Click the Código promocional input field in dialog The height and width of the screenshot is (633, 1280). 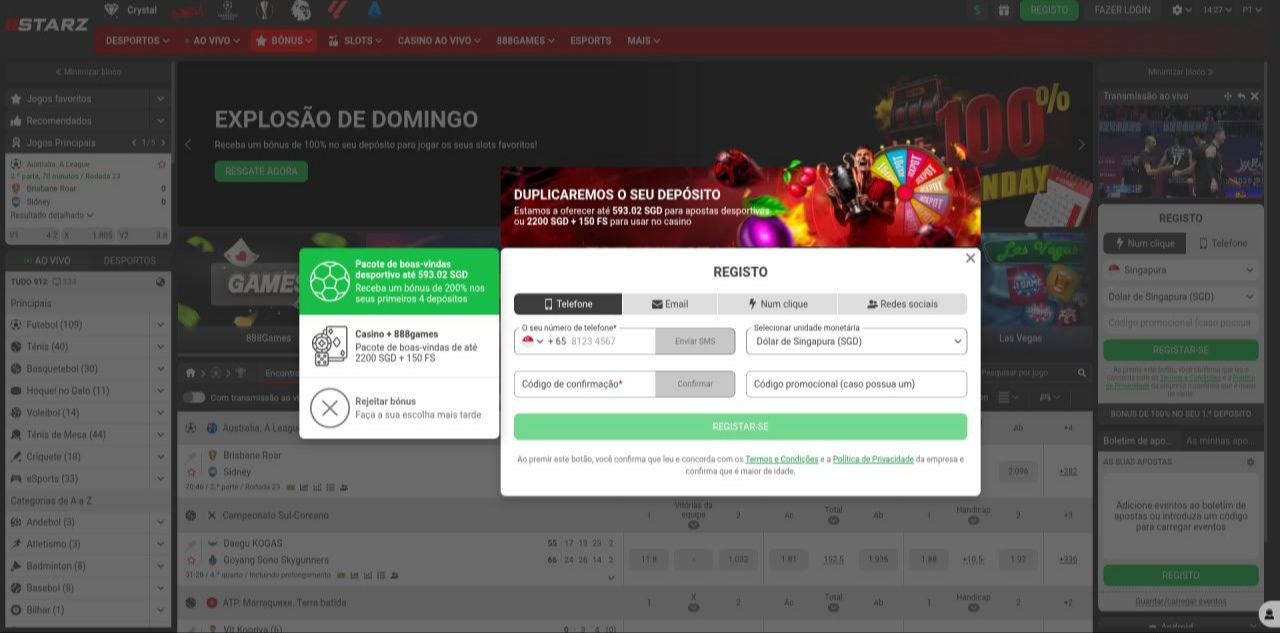point(856,384)
